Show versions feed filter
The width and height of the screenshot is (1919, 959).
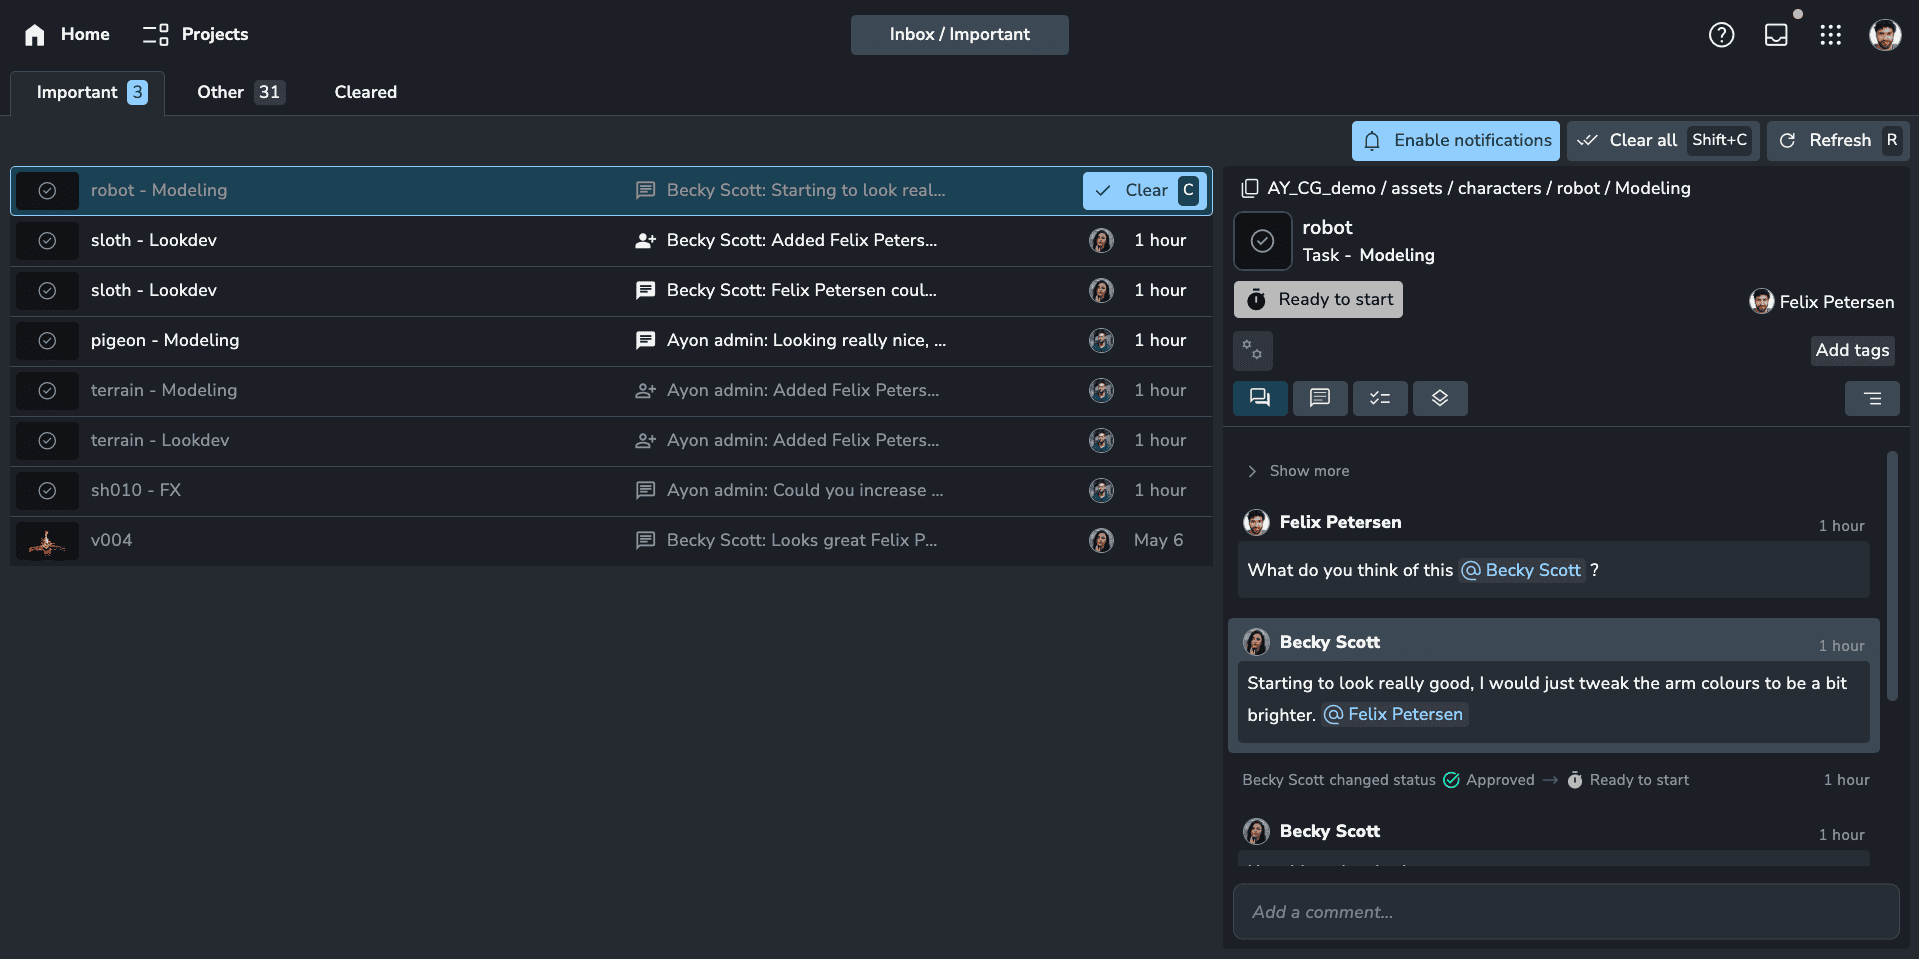click(1440, 398)
